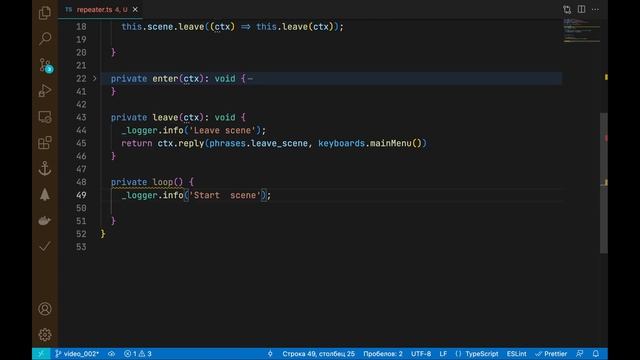
Task: Click ESLint status bar item
Action: [516, 354]
